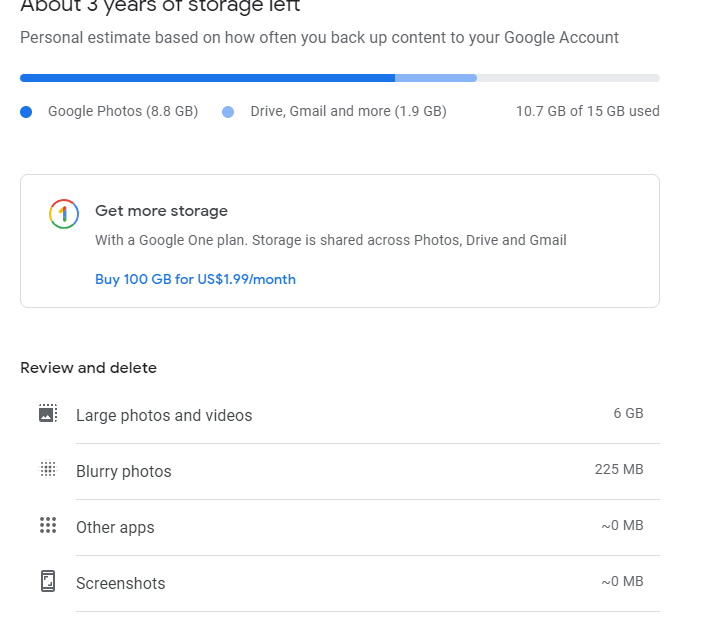Click the Blurry photos dotted icon
The image size is (728, 623).
pos(48,469)
